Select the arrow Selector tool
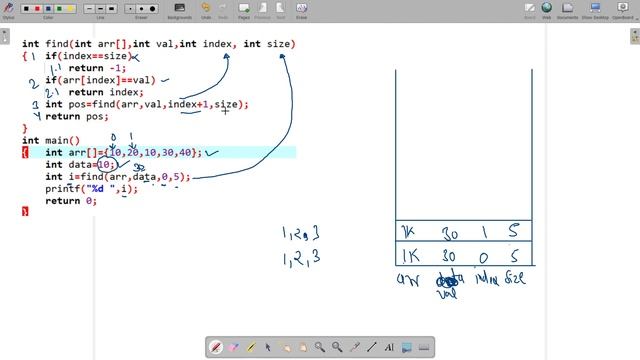 [x=268, y=347]
